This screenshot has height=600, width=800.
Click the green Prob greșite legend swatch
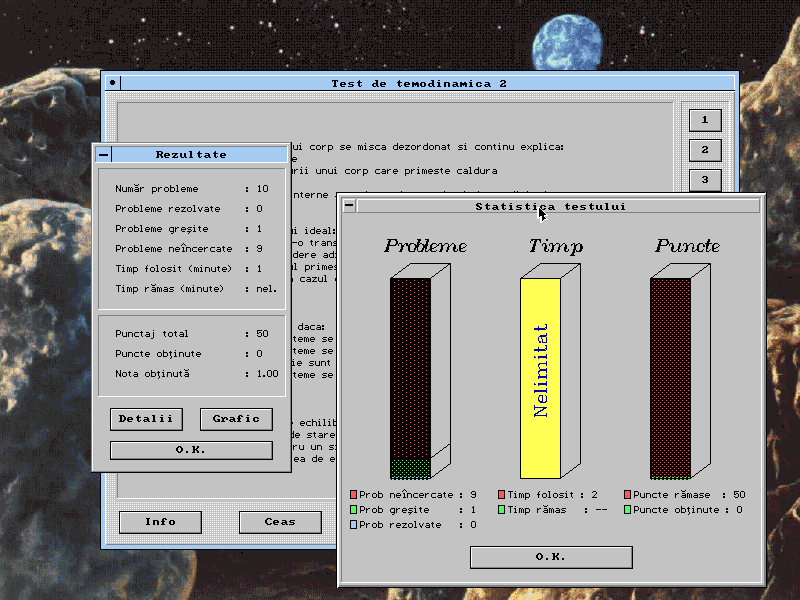tap(354, 509)
